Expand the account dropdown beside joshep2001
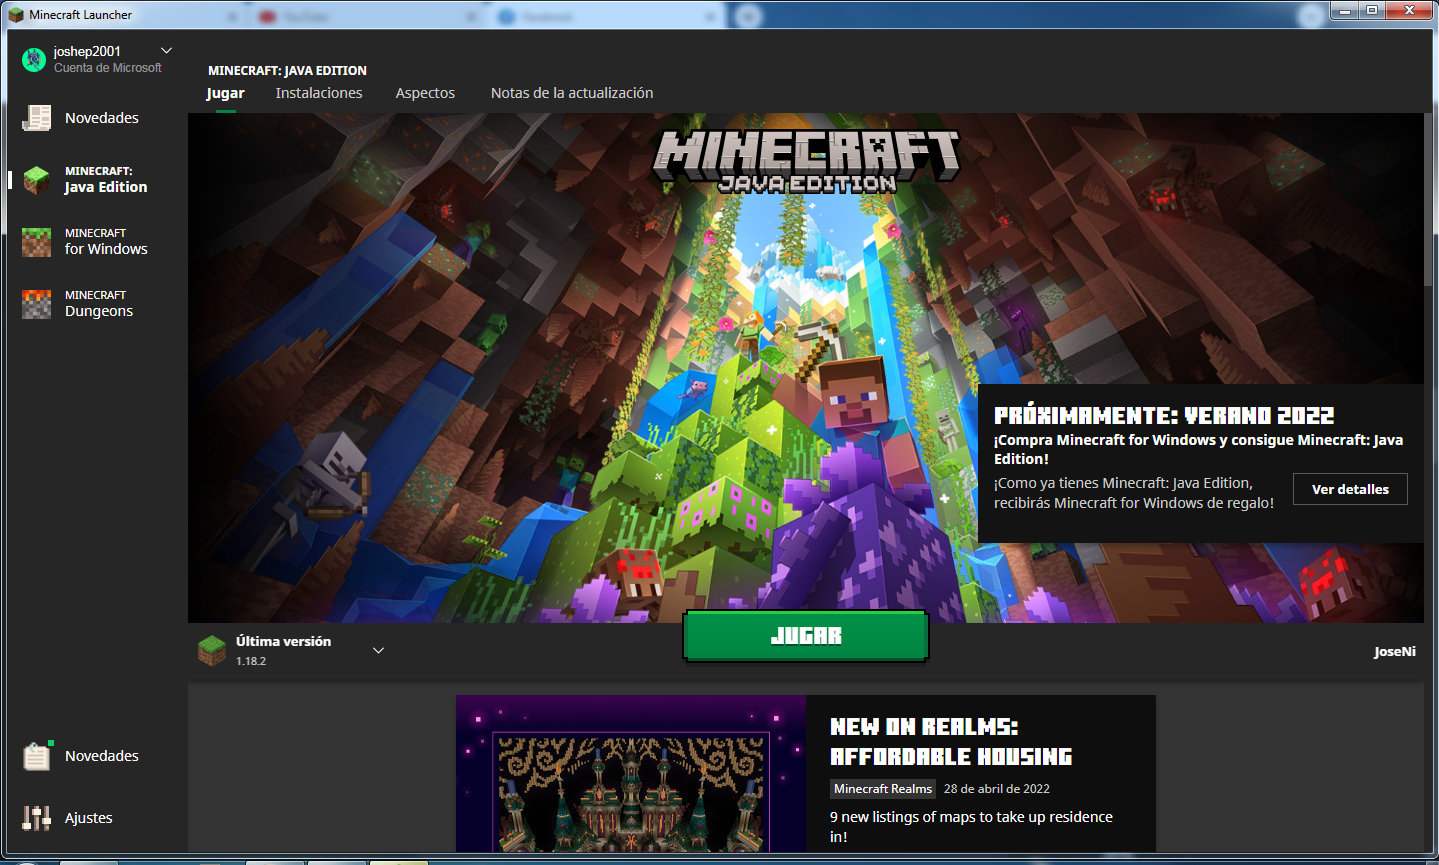 click(166, 49)
